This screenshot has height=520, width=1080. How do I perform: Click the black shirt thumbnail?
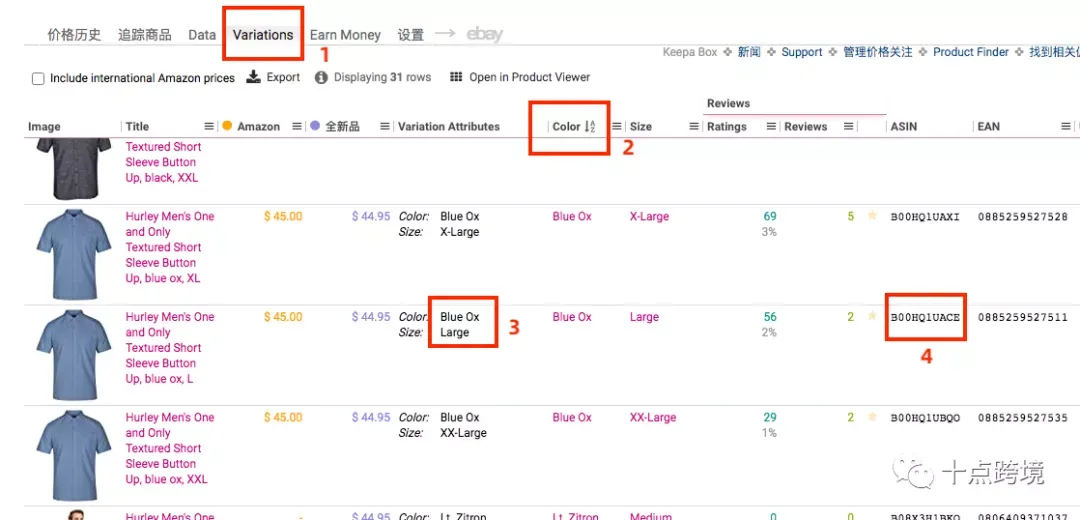pyautogui.click(x=74, y=169)
